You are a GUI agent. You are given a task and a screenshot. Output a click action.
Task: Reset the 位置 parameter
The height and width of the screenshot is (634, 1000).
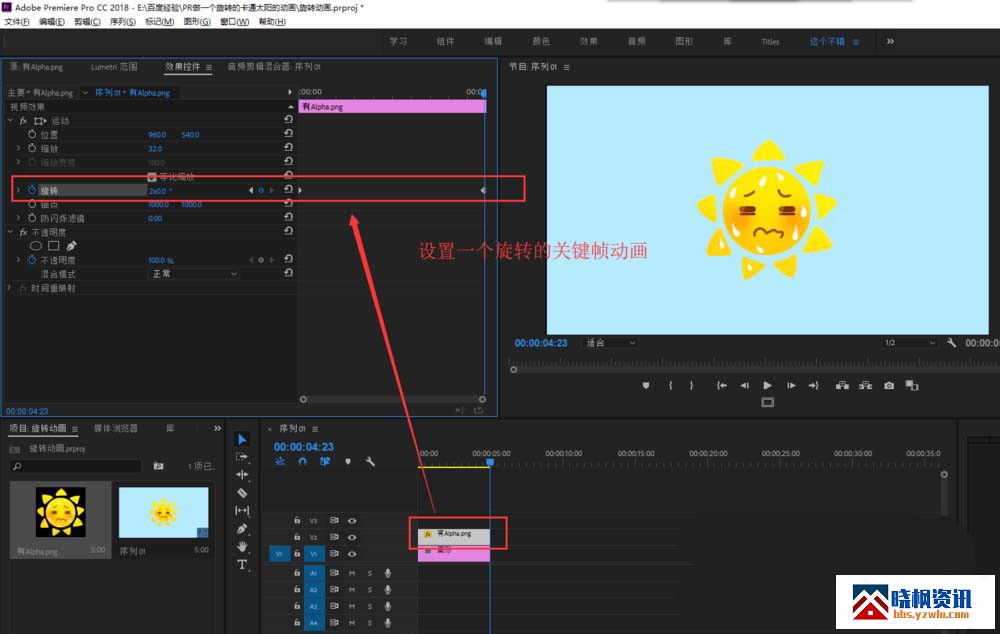tap(288, 133)
